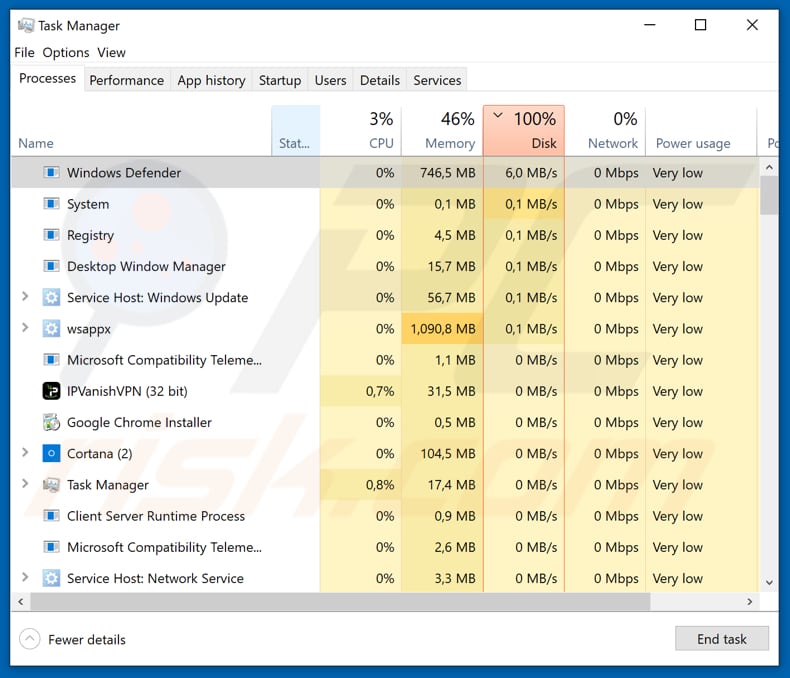Open the Startup tab
Image resolution: width=790 pixels, height=678 pixels.
[280, 80]
